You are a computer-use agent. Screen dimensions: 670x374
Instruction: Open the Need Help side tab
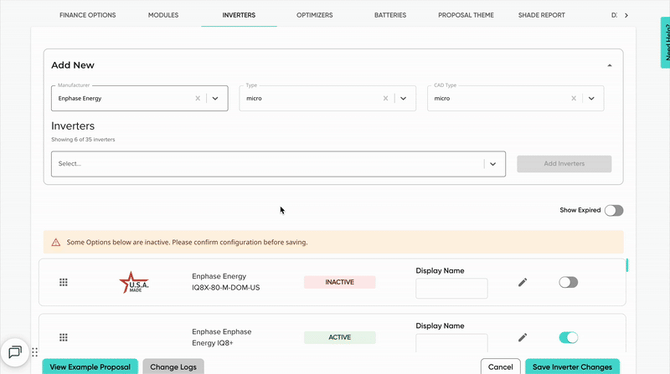tap(665, 42)
